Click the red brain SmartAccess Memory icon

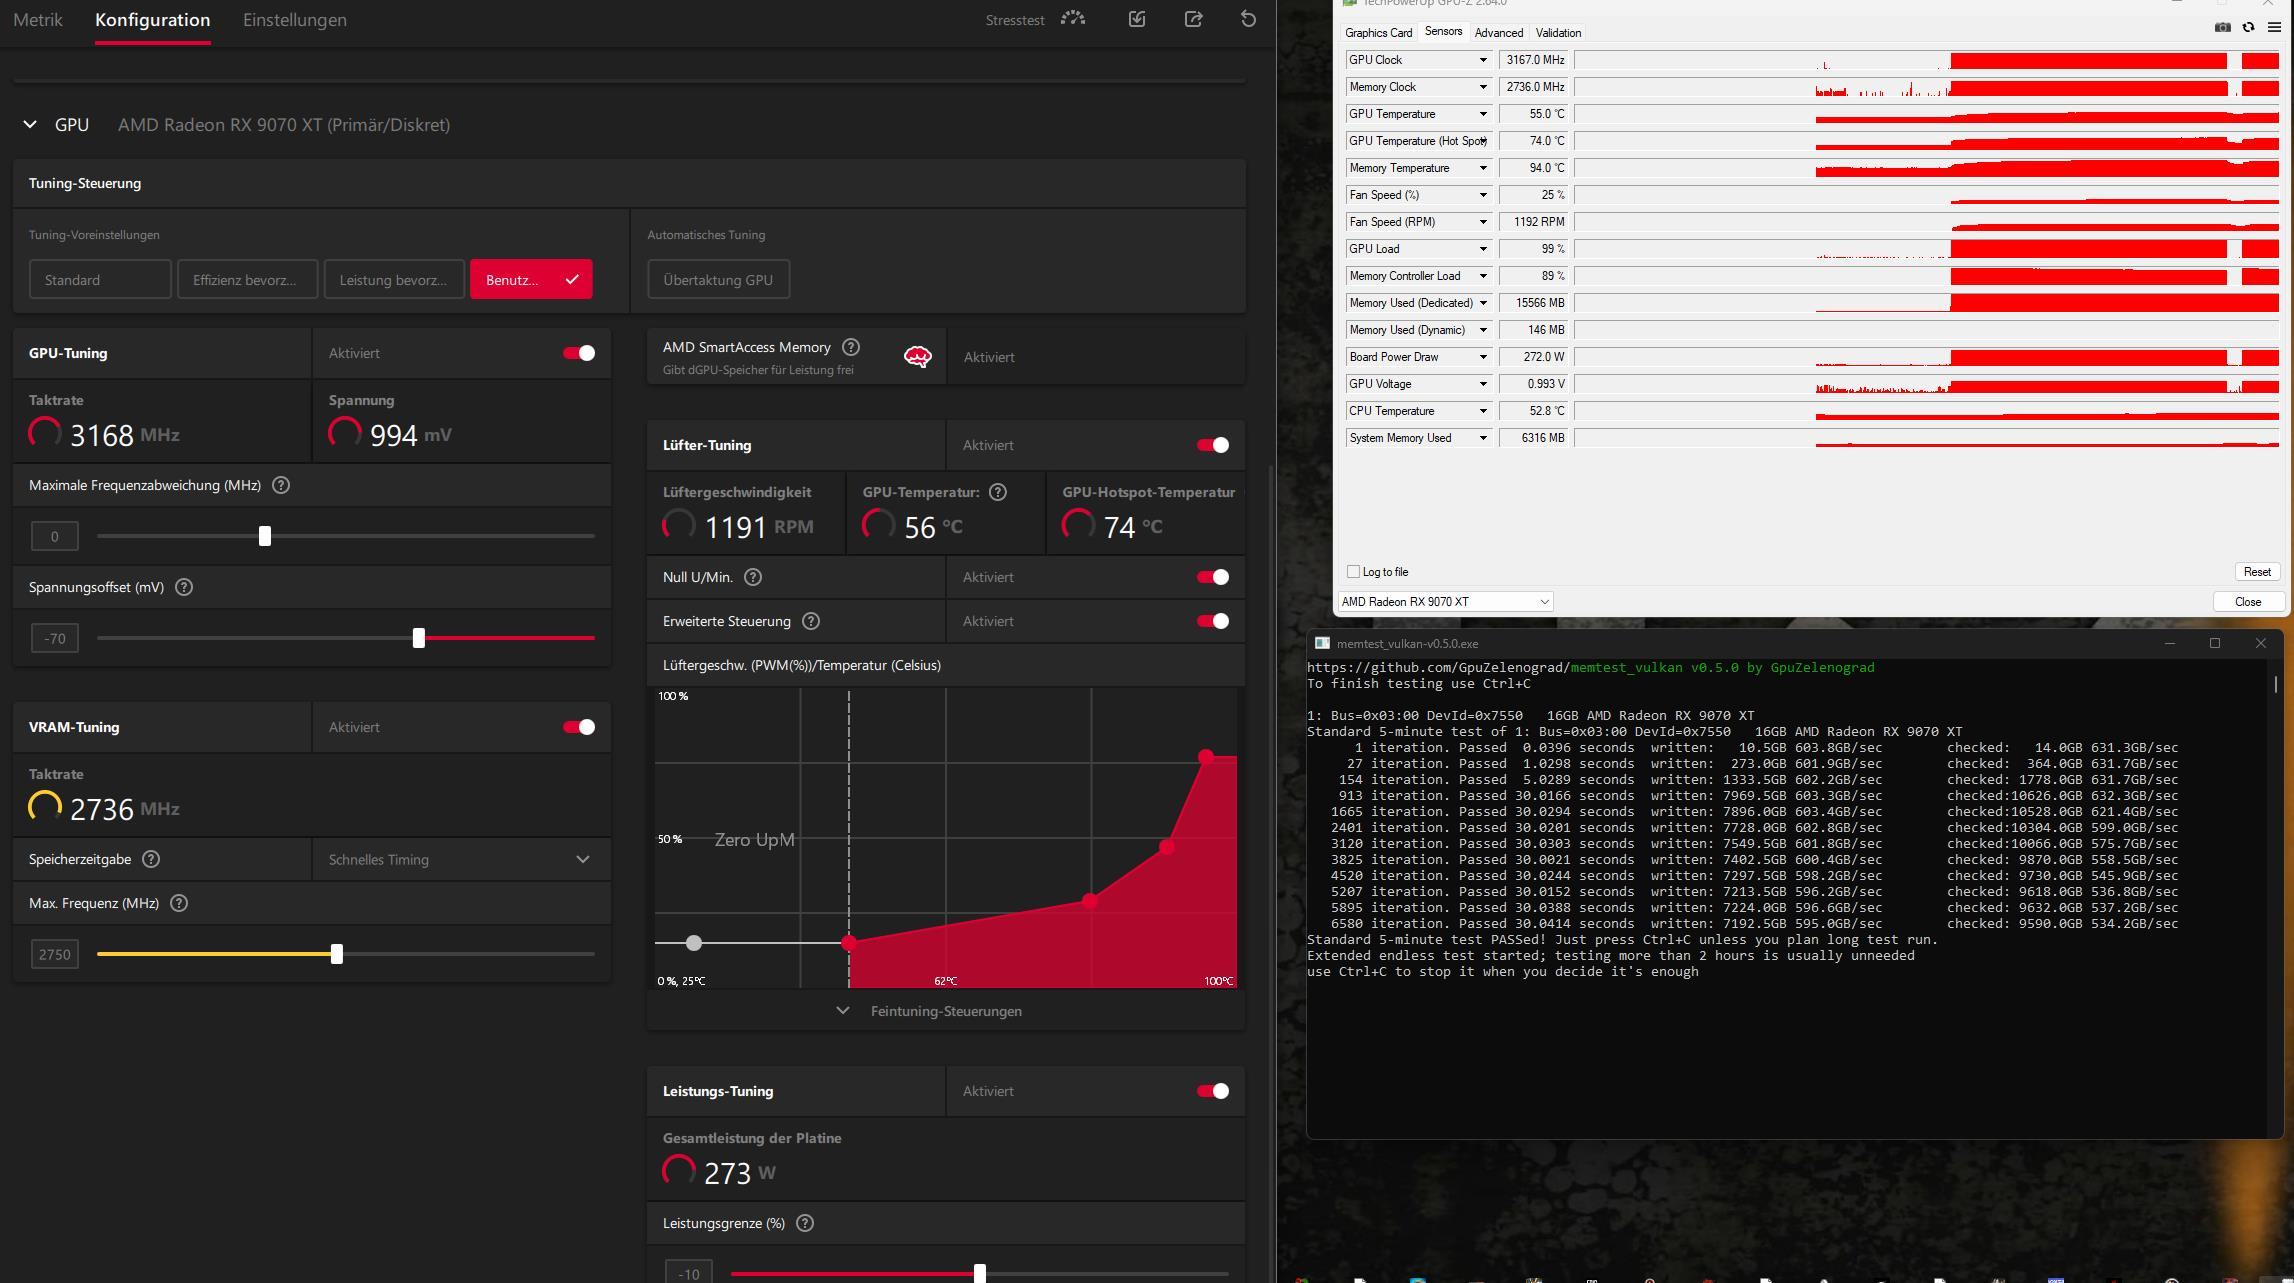(917, 357)
